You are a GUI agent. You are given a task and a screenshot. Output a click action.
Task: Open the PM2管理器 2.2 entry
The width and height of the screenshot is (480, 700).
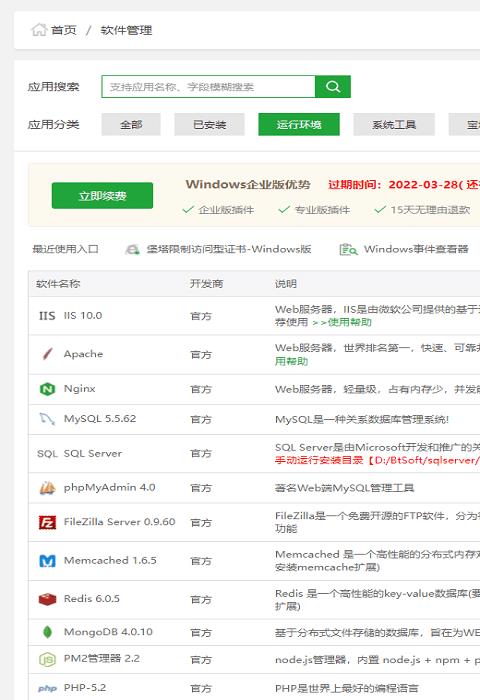tap(102, 658)
